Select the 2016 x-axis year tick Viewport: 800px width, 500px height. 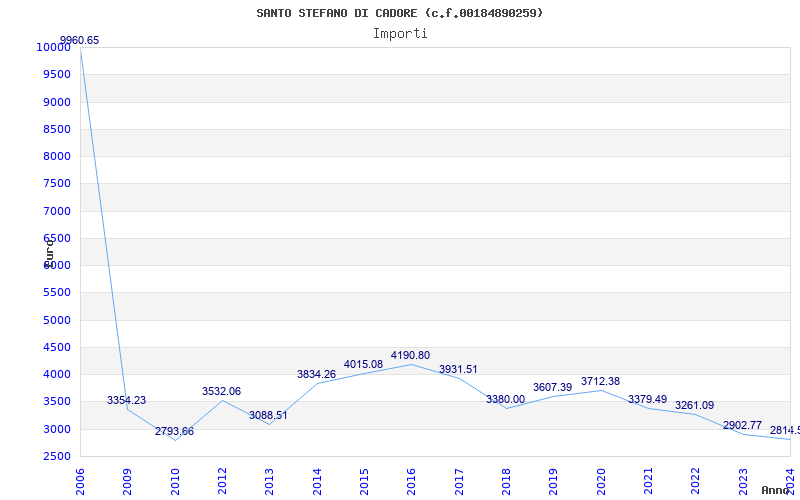(411, 479)
